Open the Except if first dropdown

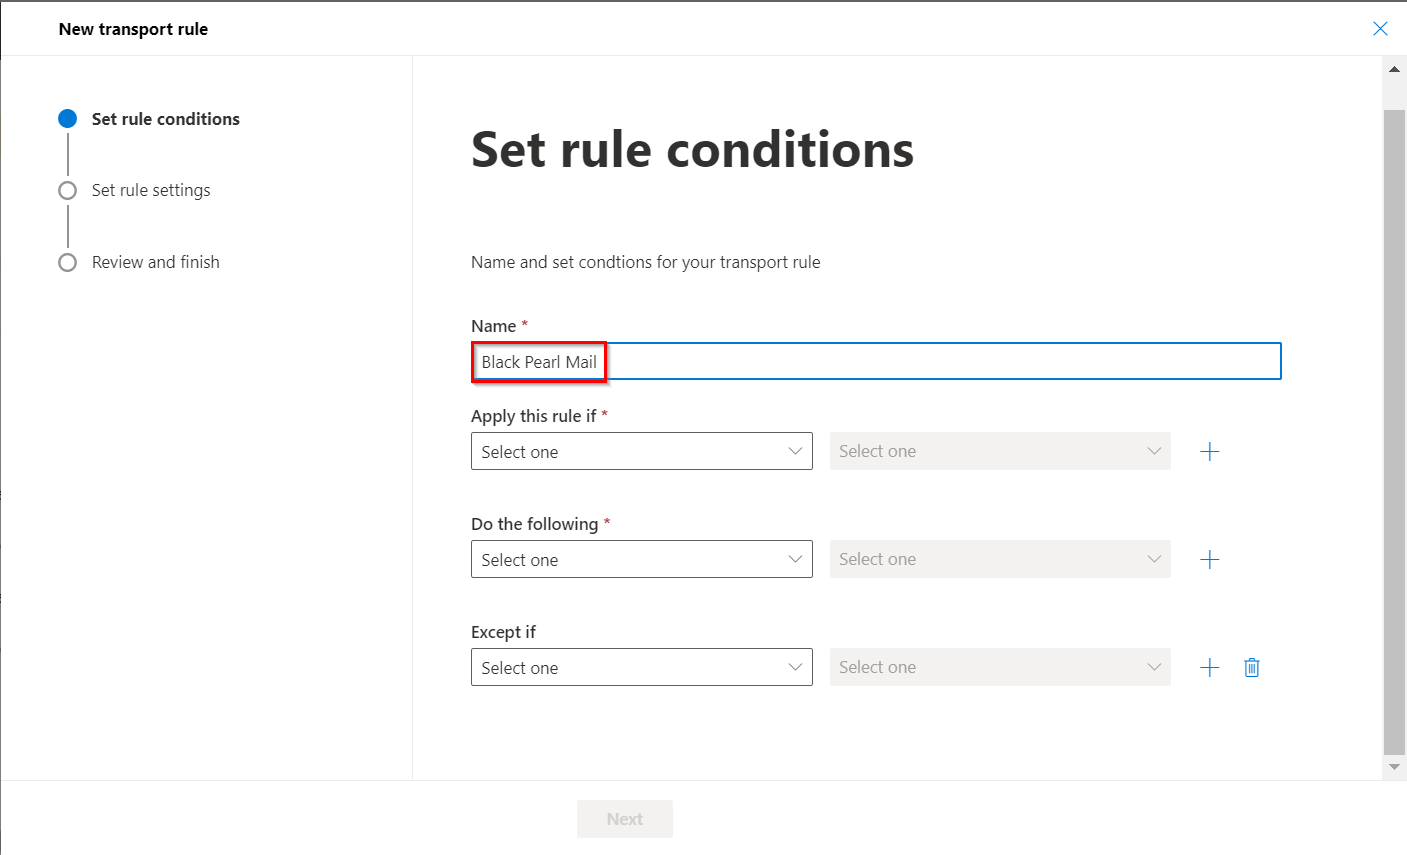[x=641, y=667]
